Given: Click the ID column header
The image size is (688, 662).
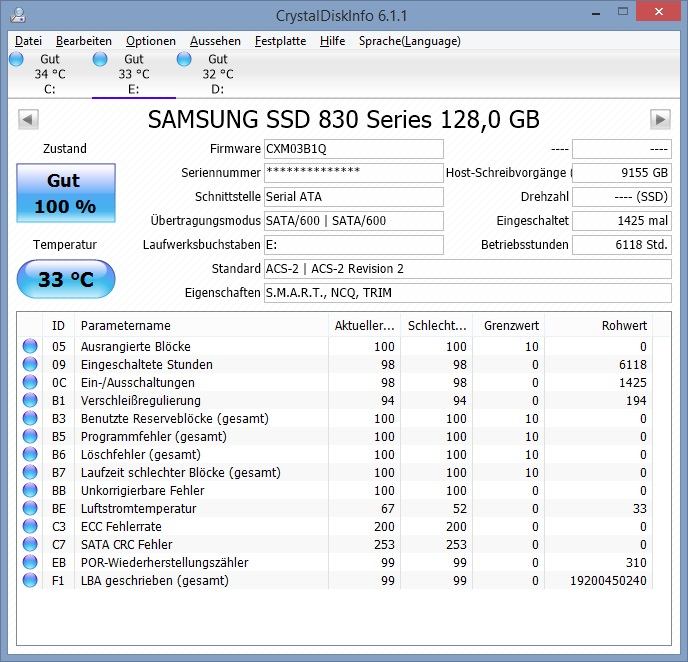Looking at the screenshot, I should click(58, 326).
